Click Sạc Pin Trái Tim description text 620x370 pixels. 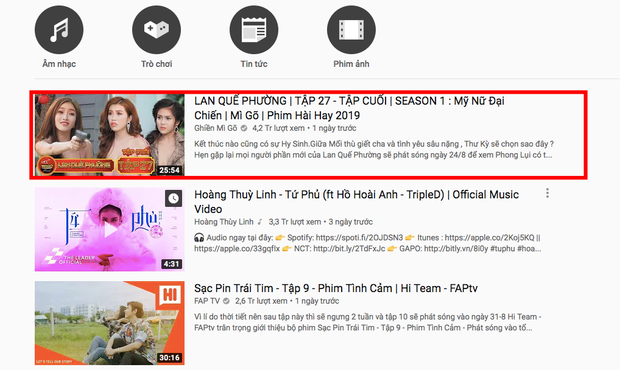(368, 322)
